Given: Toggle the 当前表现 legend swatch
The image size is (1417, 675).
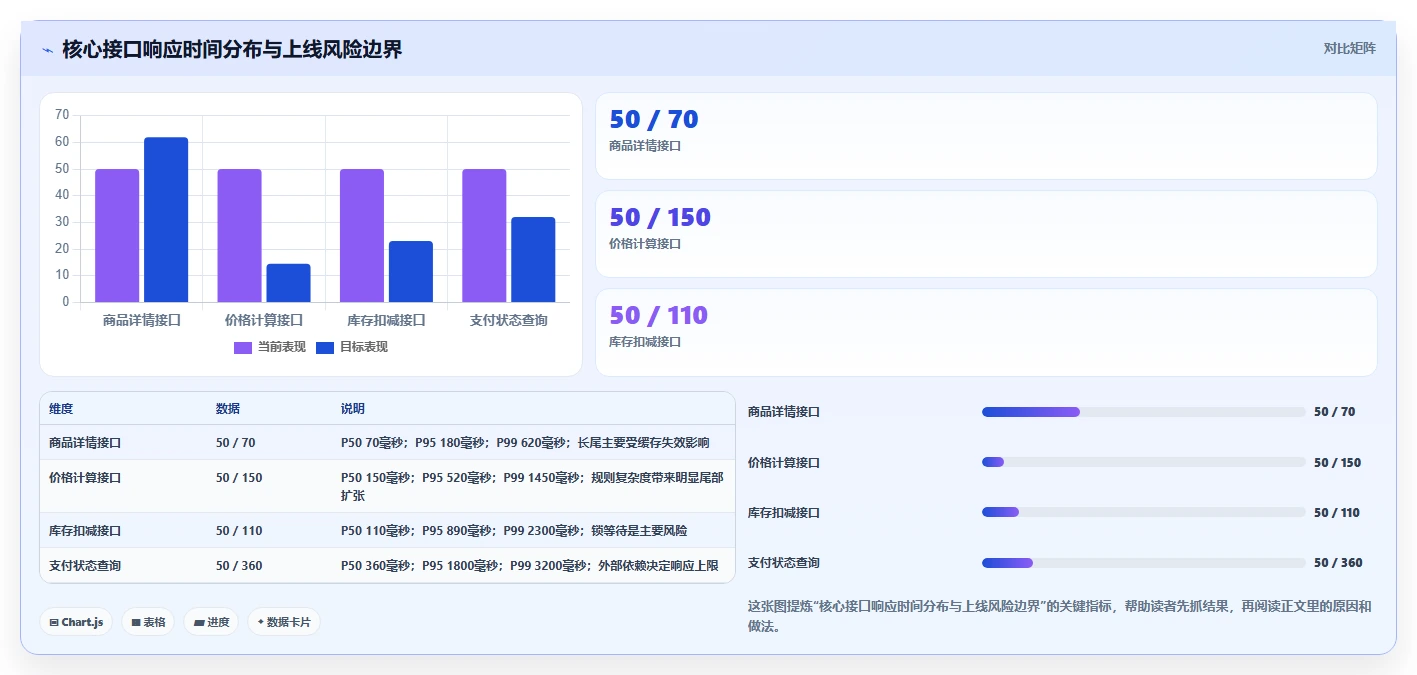Looking at the screenshot, I should click(243, 347).
